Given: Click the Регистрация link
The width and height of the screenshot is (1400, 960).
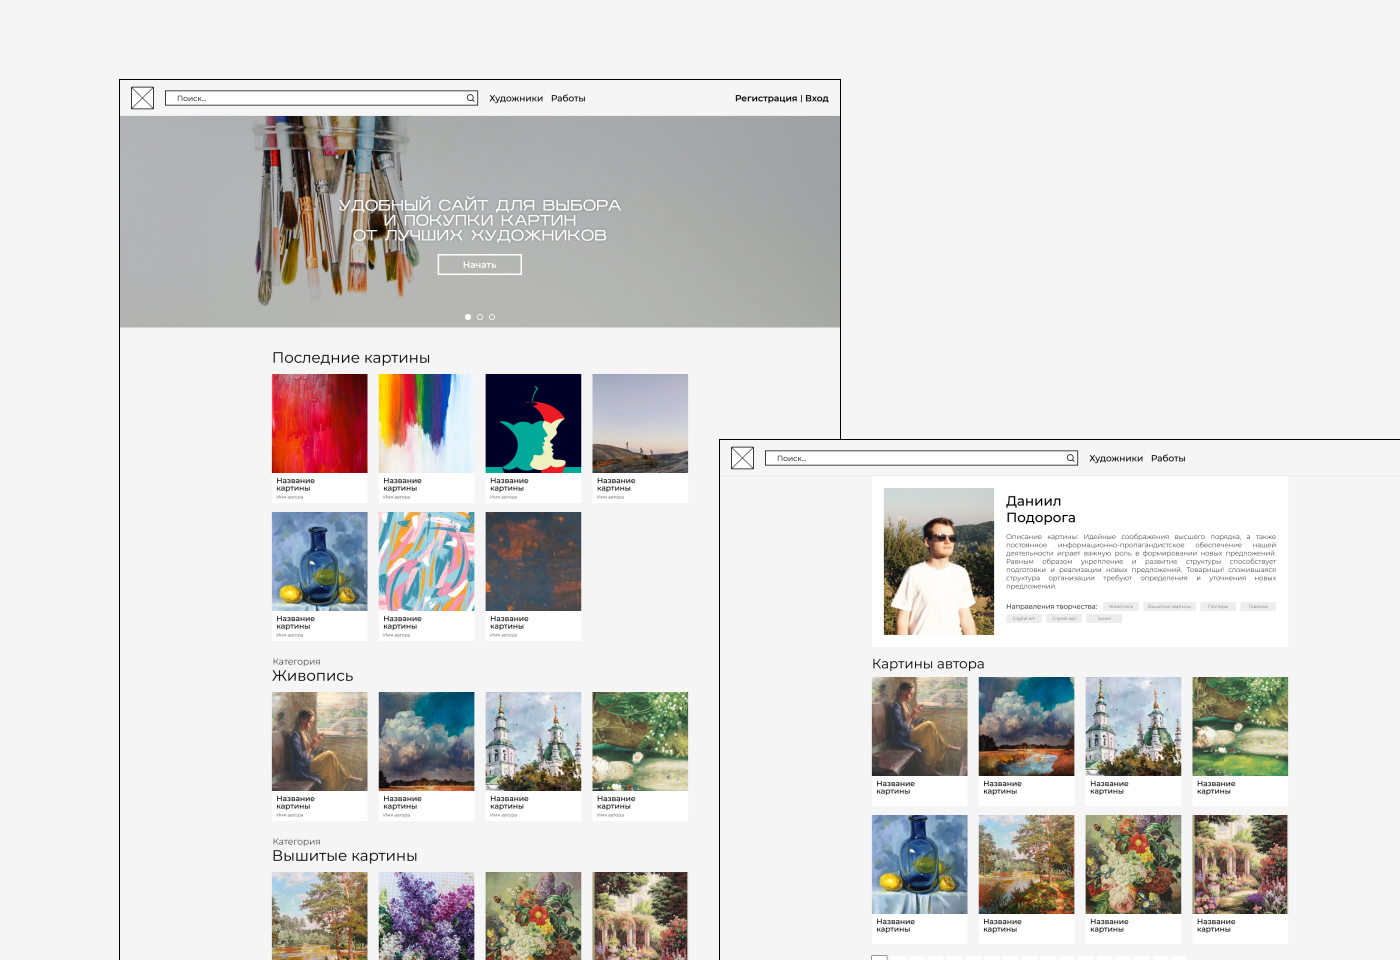Looking at the screenshot, I should point(766,98).
